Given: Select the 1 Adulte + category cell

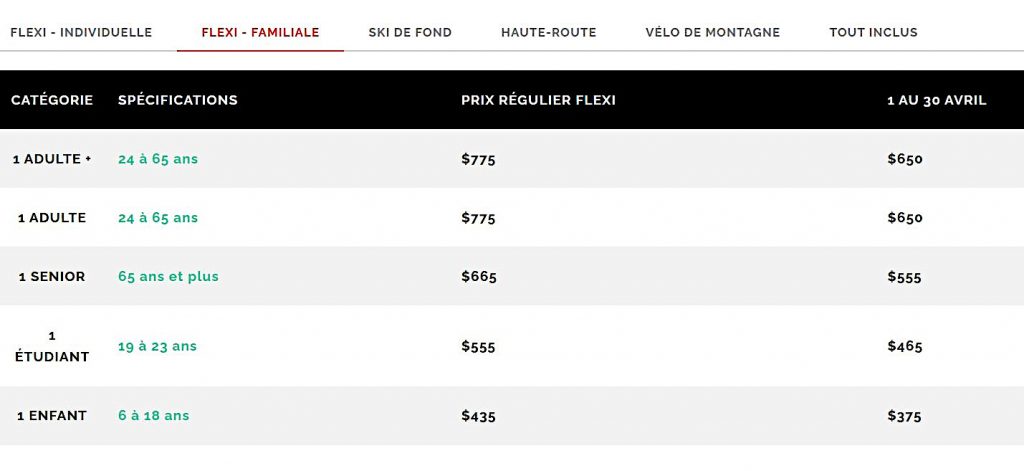Looking at the screenshot, I should point(52,159).
